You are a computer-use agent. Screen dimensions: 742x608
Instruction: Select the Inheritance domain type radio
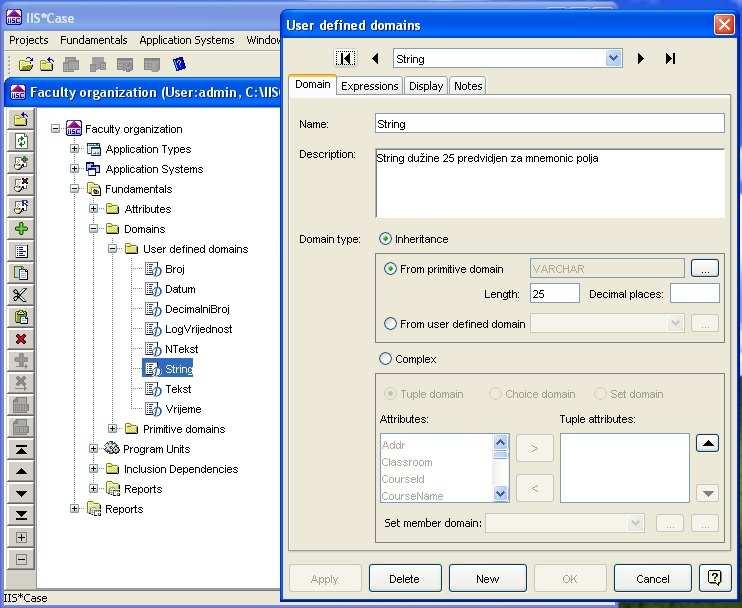386,239
